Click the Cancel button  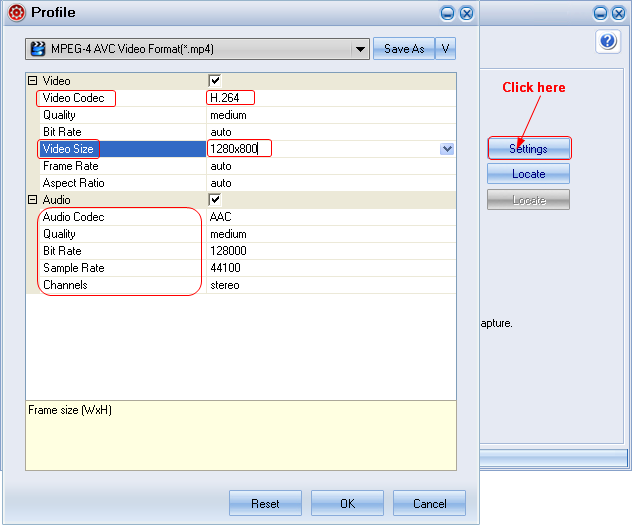point(430,503)
